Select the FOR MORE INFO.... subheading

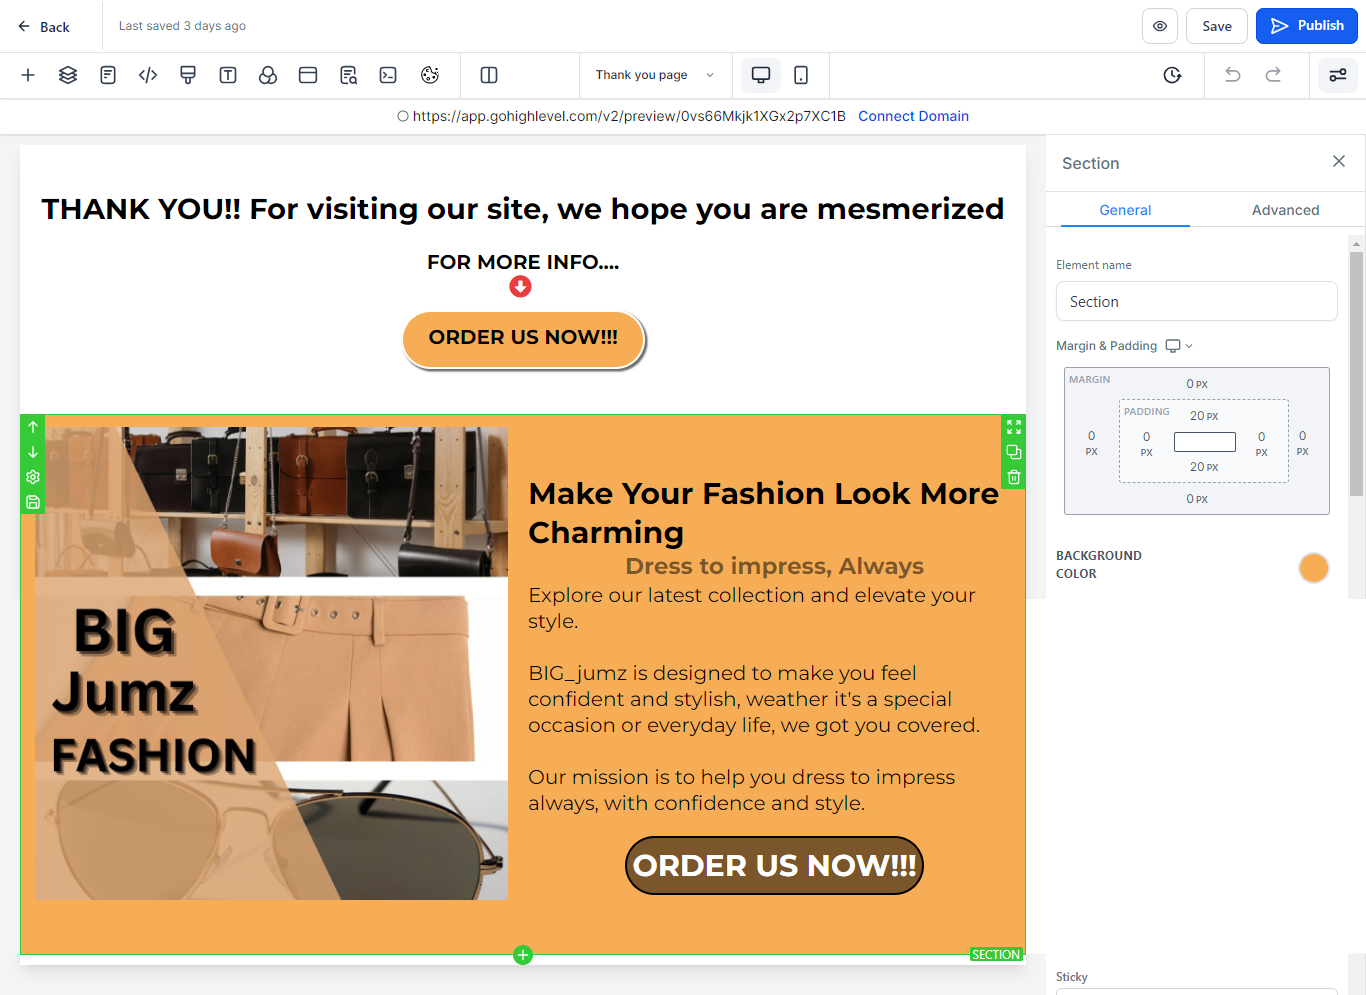[x=523, y=262]
